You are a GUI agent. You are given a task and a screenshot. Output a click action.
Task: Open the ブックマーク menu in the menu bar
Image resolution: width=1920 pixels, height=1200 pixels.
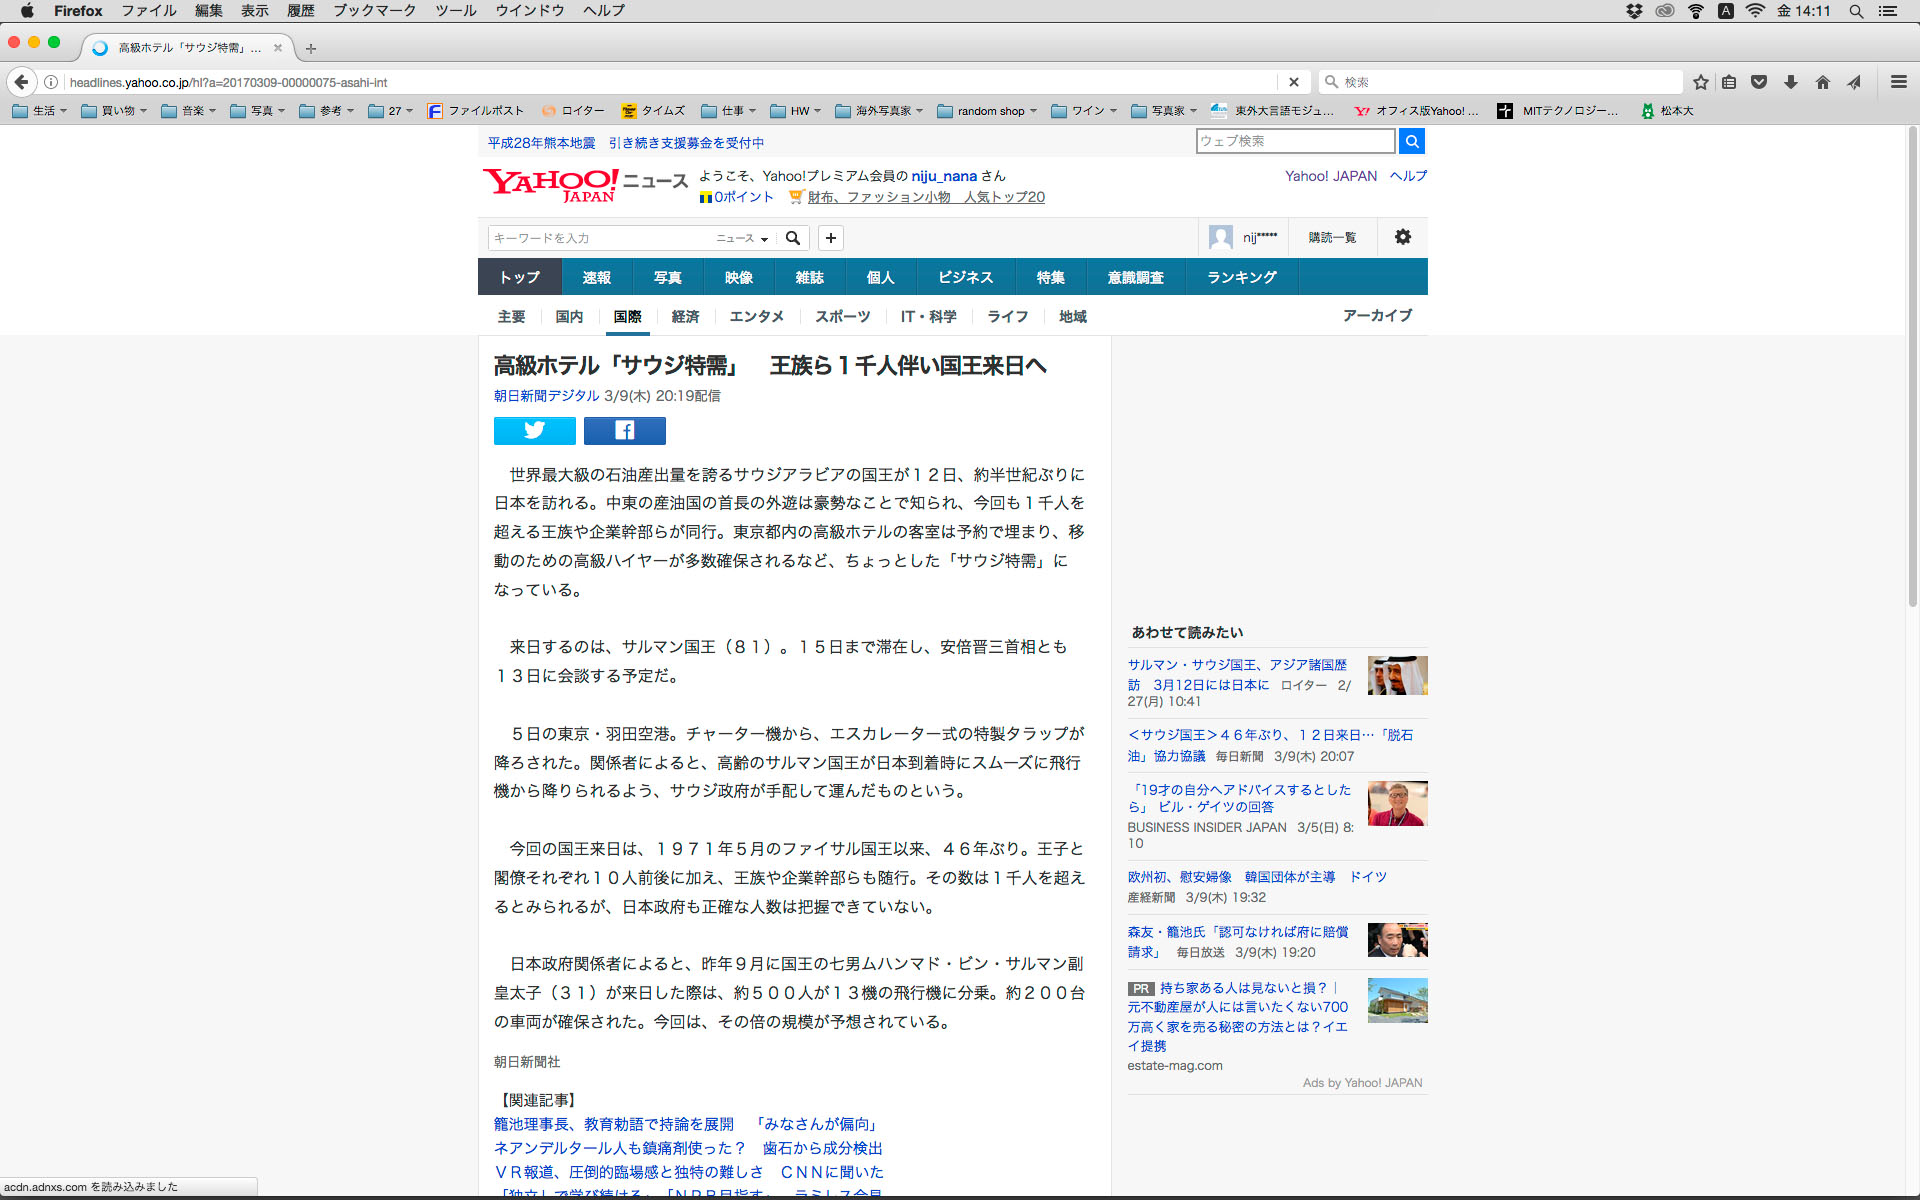[x=374, y=11]
